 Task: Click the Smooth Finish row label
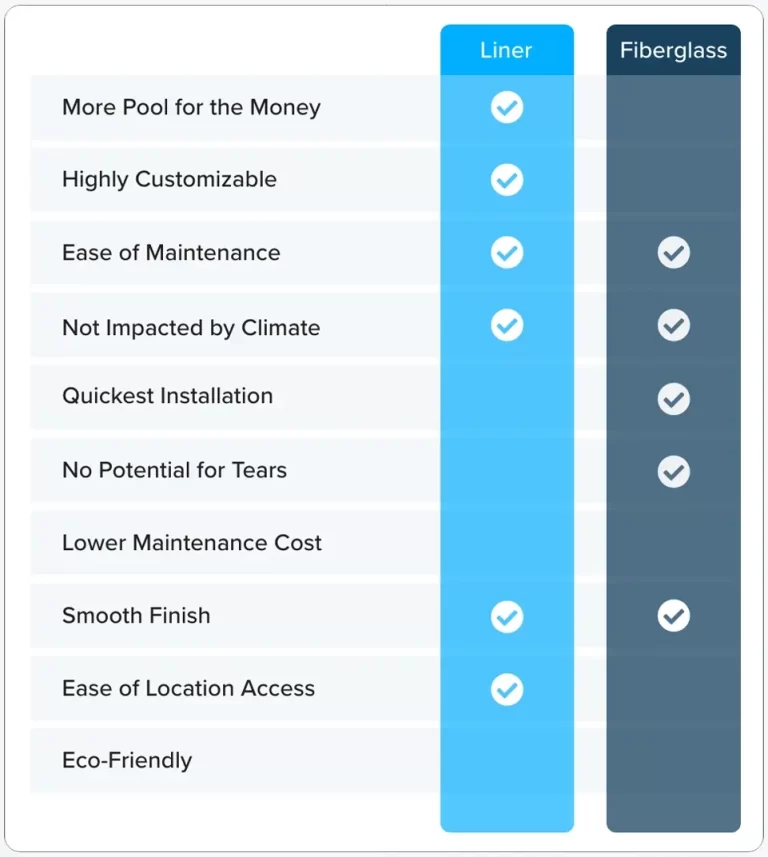tap(136, 615)
